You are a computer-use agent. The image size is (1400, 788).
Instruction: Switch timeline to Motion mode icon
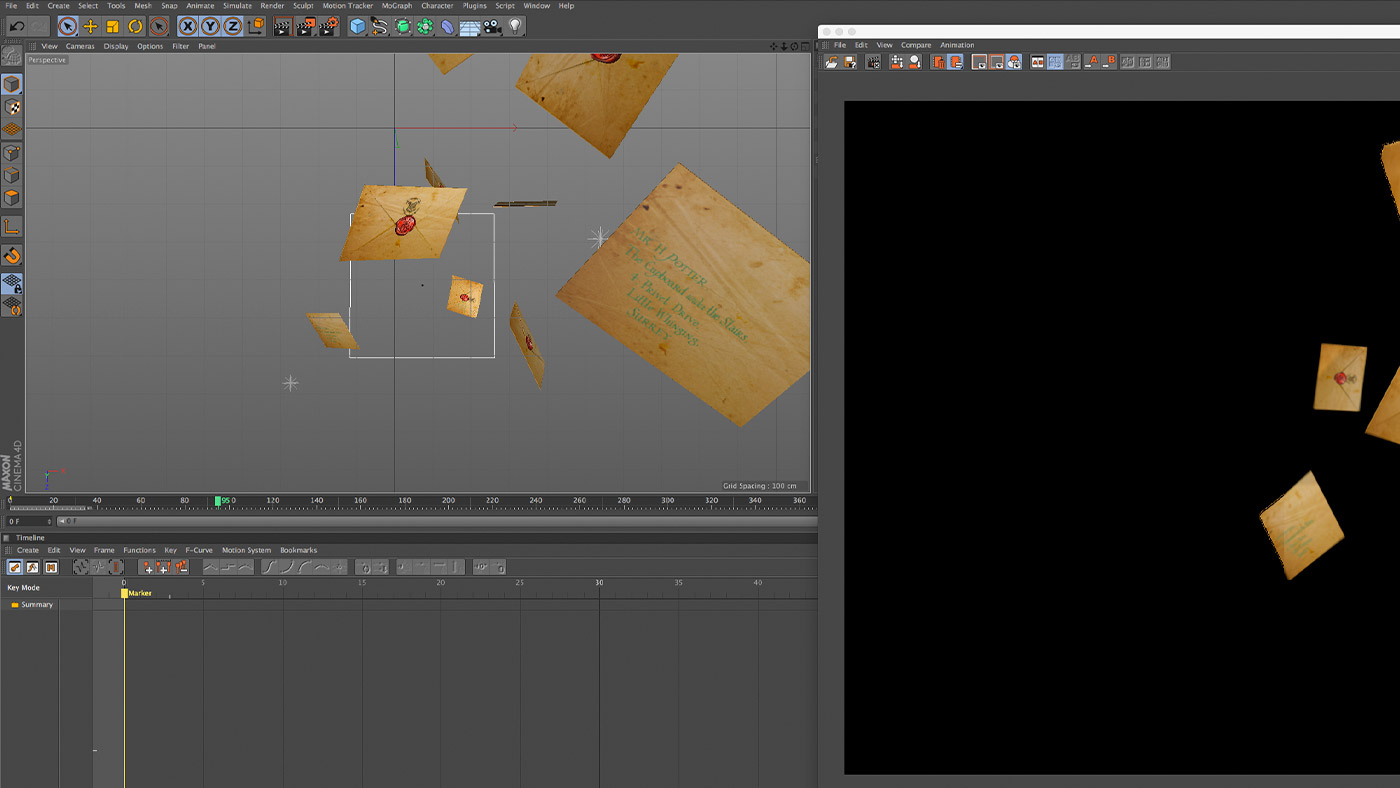point(51,567)
